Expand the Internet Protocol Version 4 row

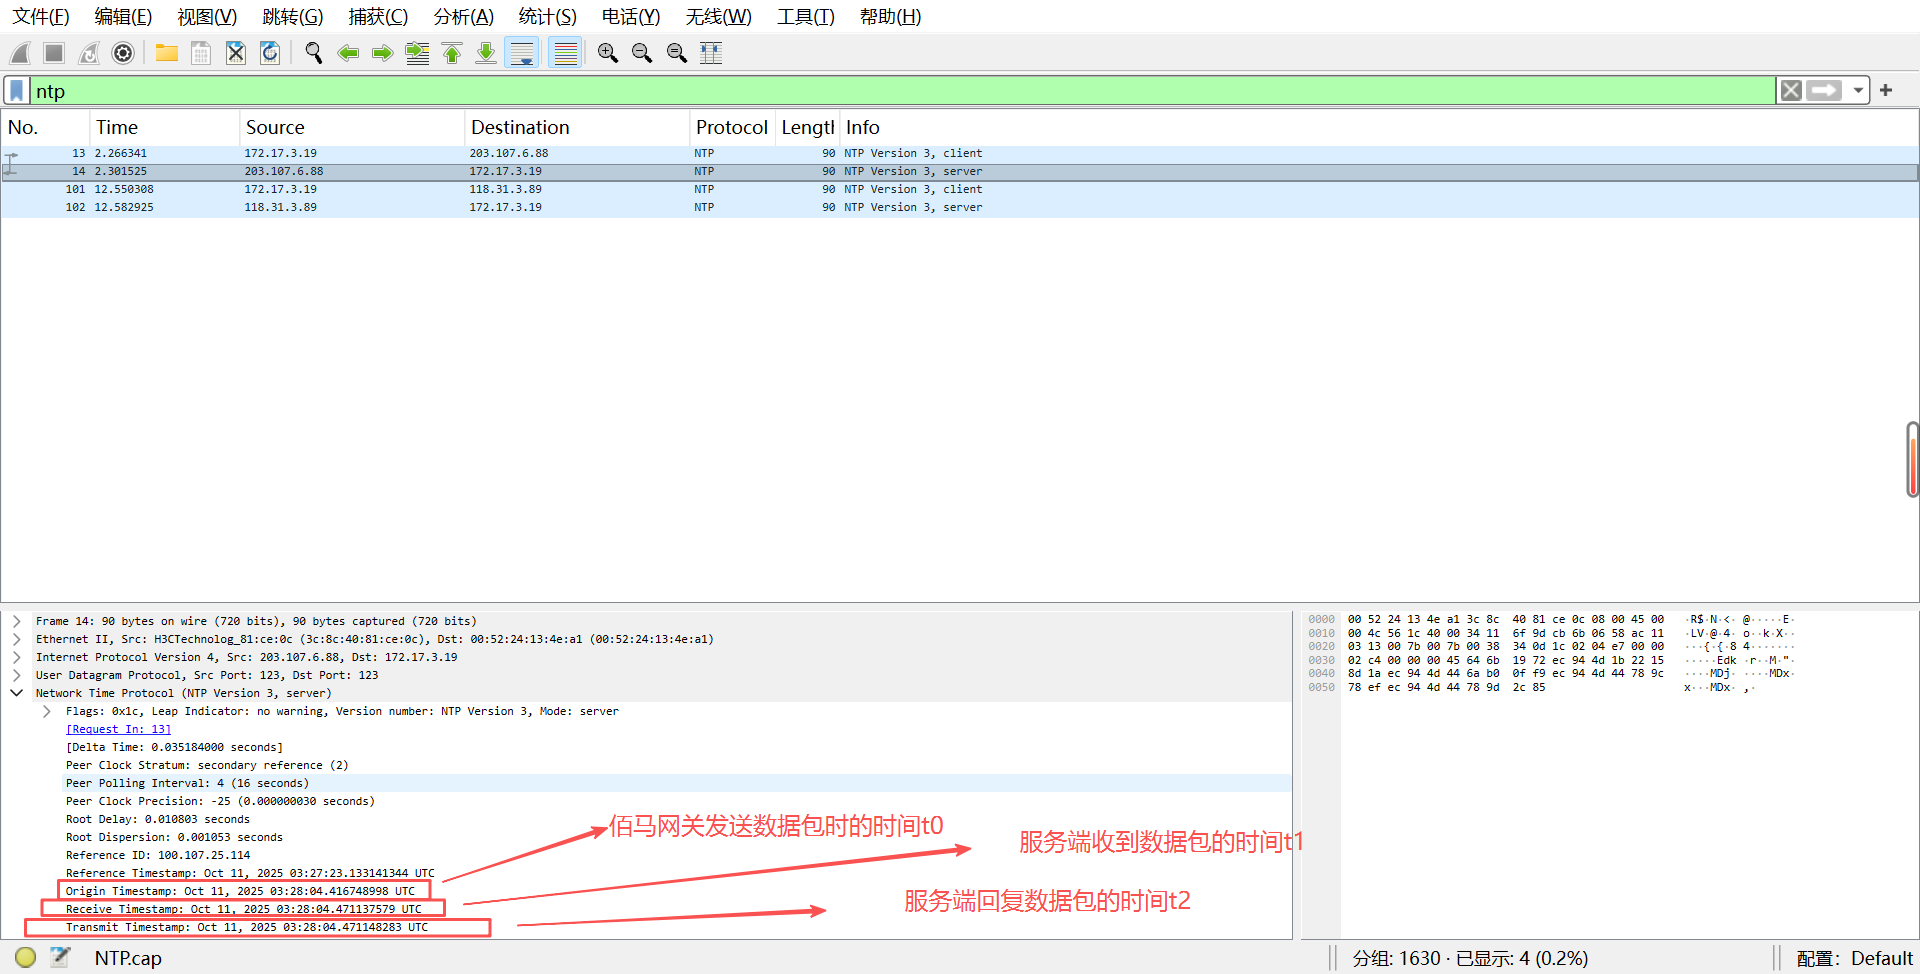pos(17,657)
